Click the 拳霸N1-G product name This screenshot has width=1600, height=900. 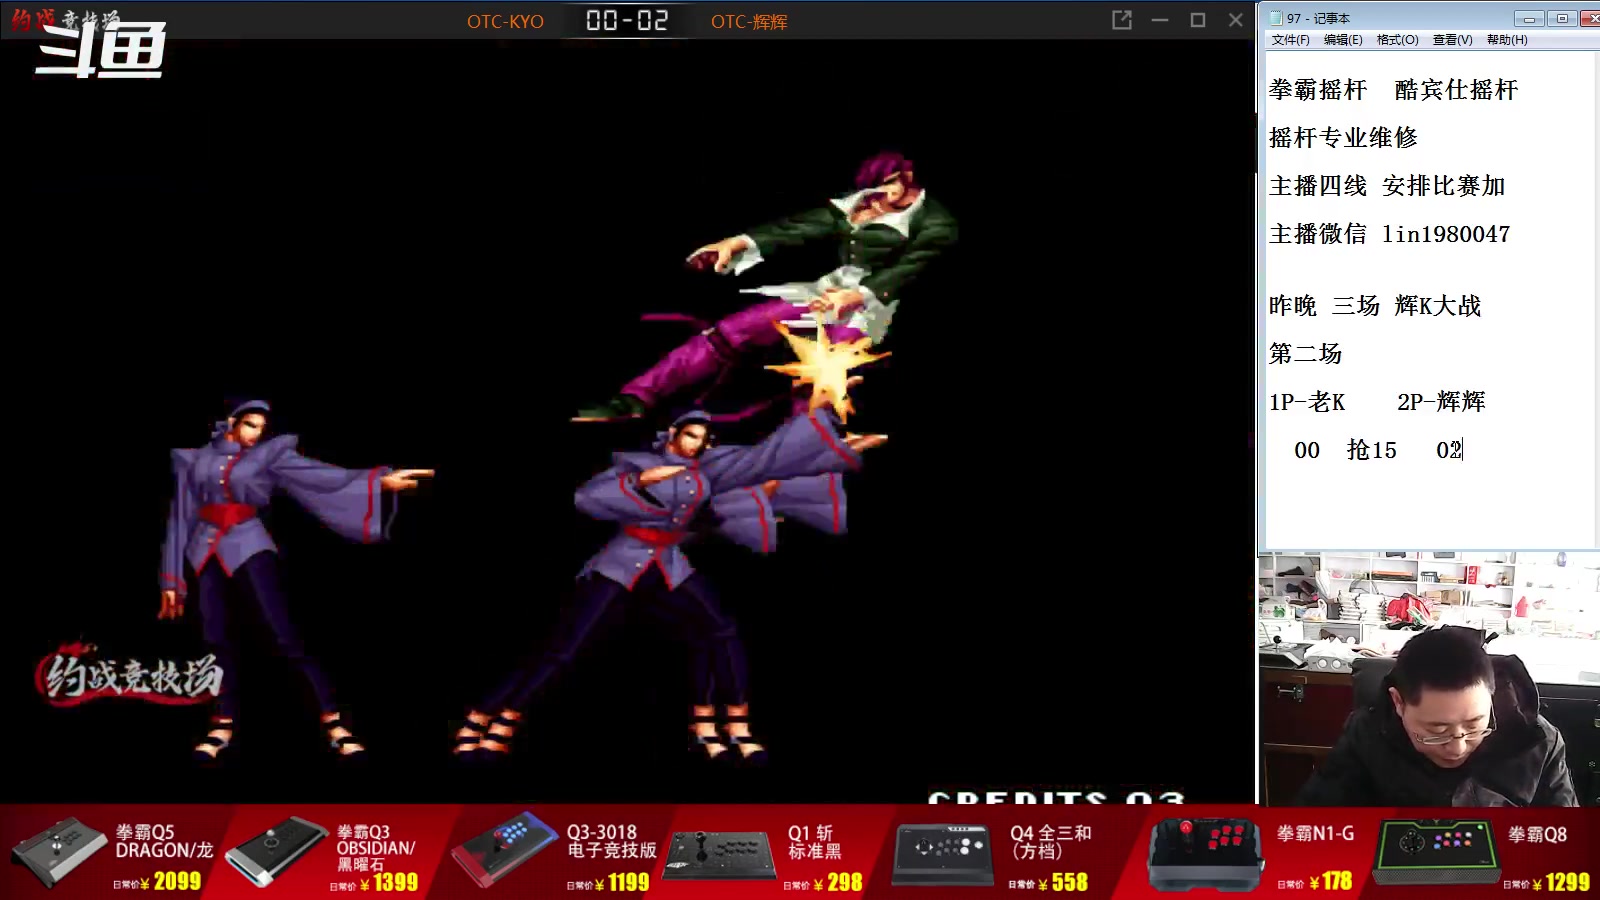click(x=1315, y=833)
